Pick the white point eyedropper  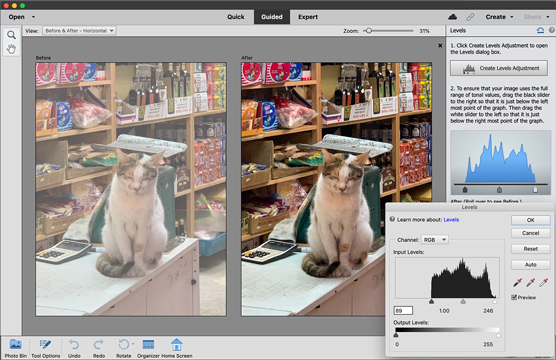543,283
